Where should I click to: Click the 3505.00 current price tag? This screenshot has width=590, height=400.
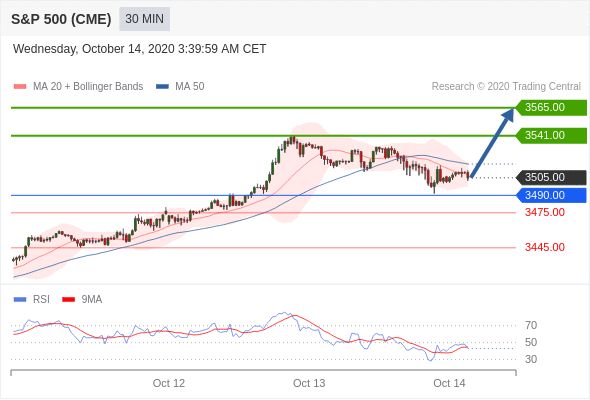pyautogui.click(x=551, y=177)
